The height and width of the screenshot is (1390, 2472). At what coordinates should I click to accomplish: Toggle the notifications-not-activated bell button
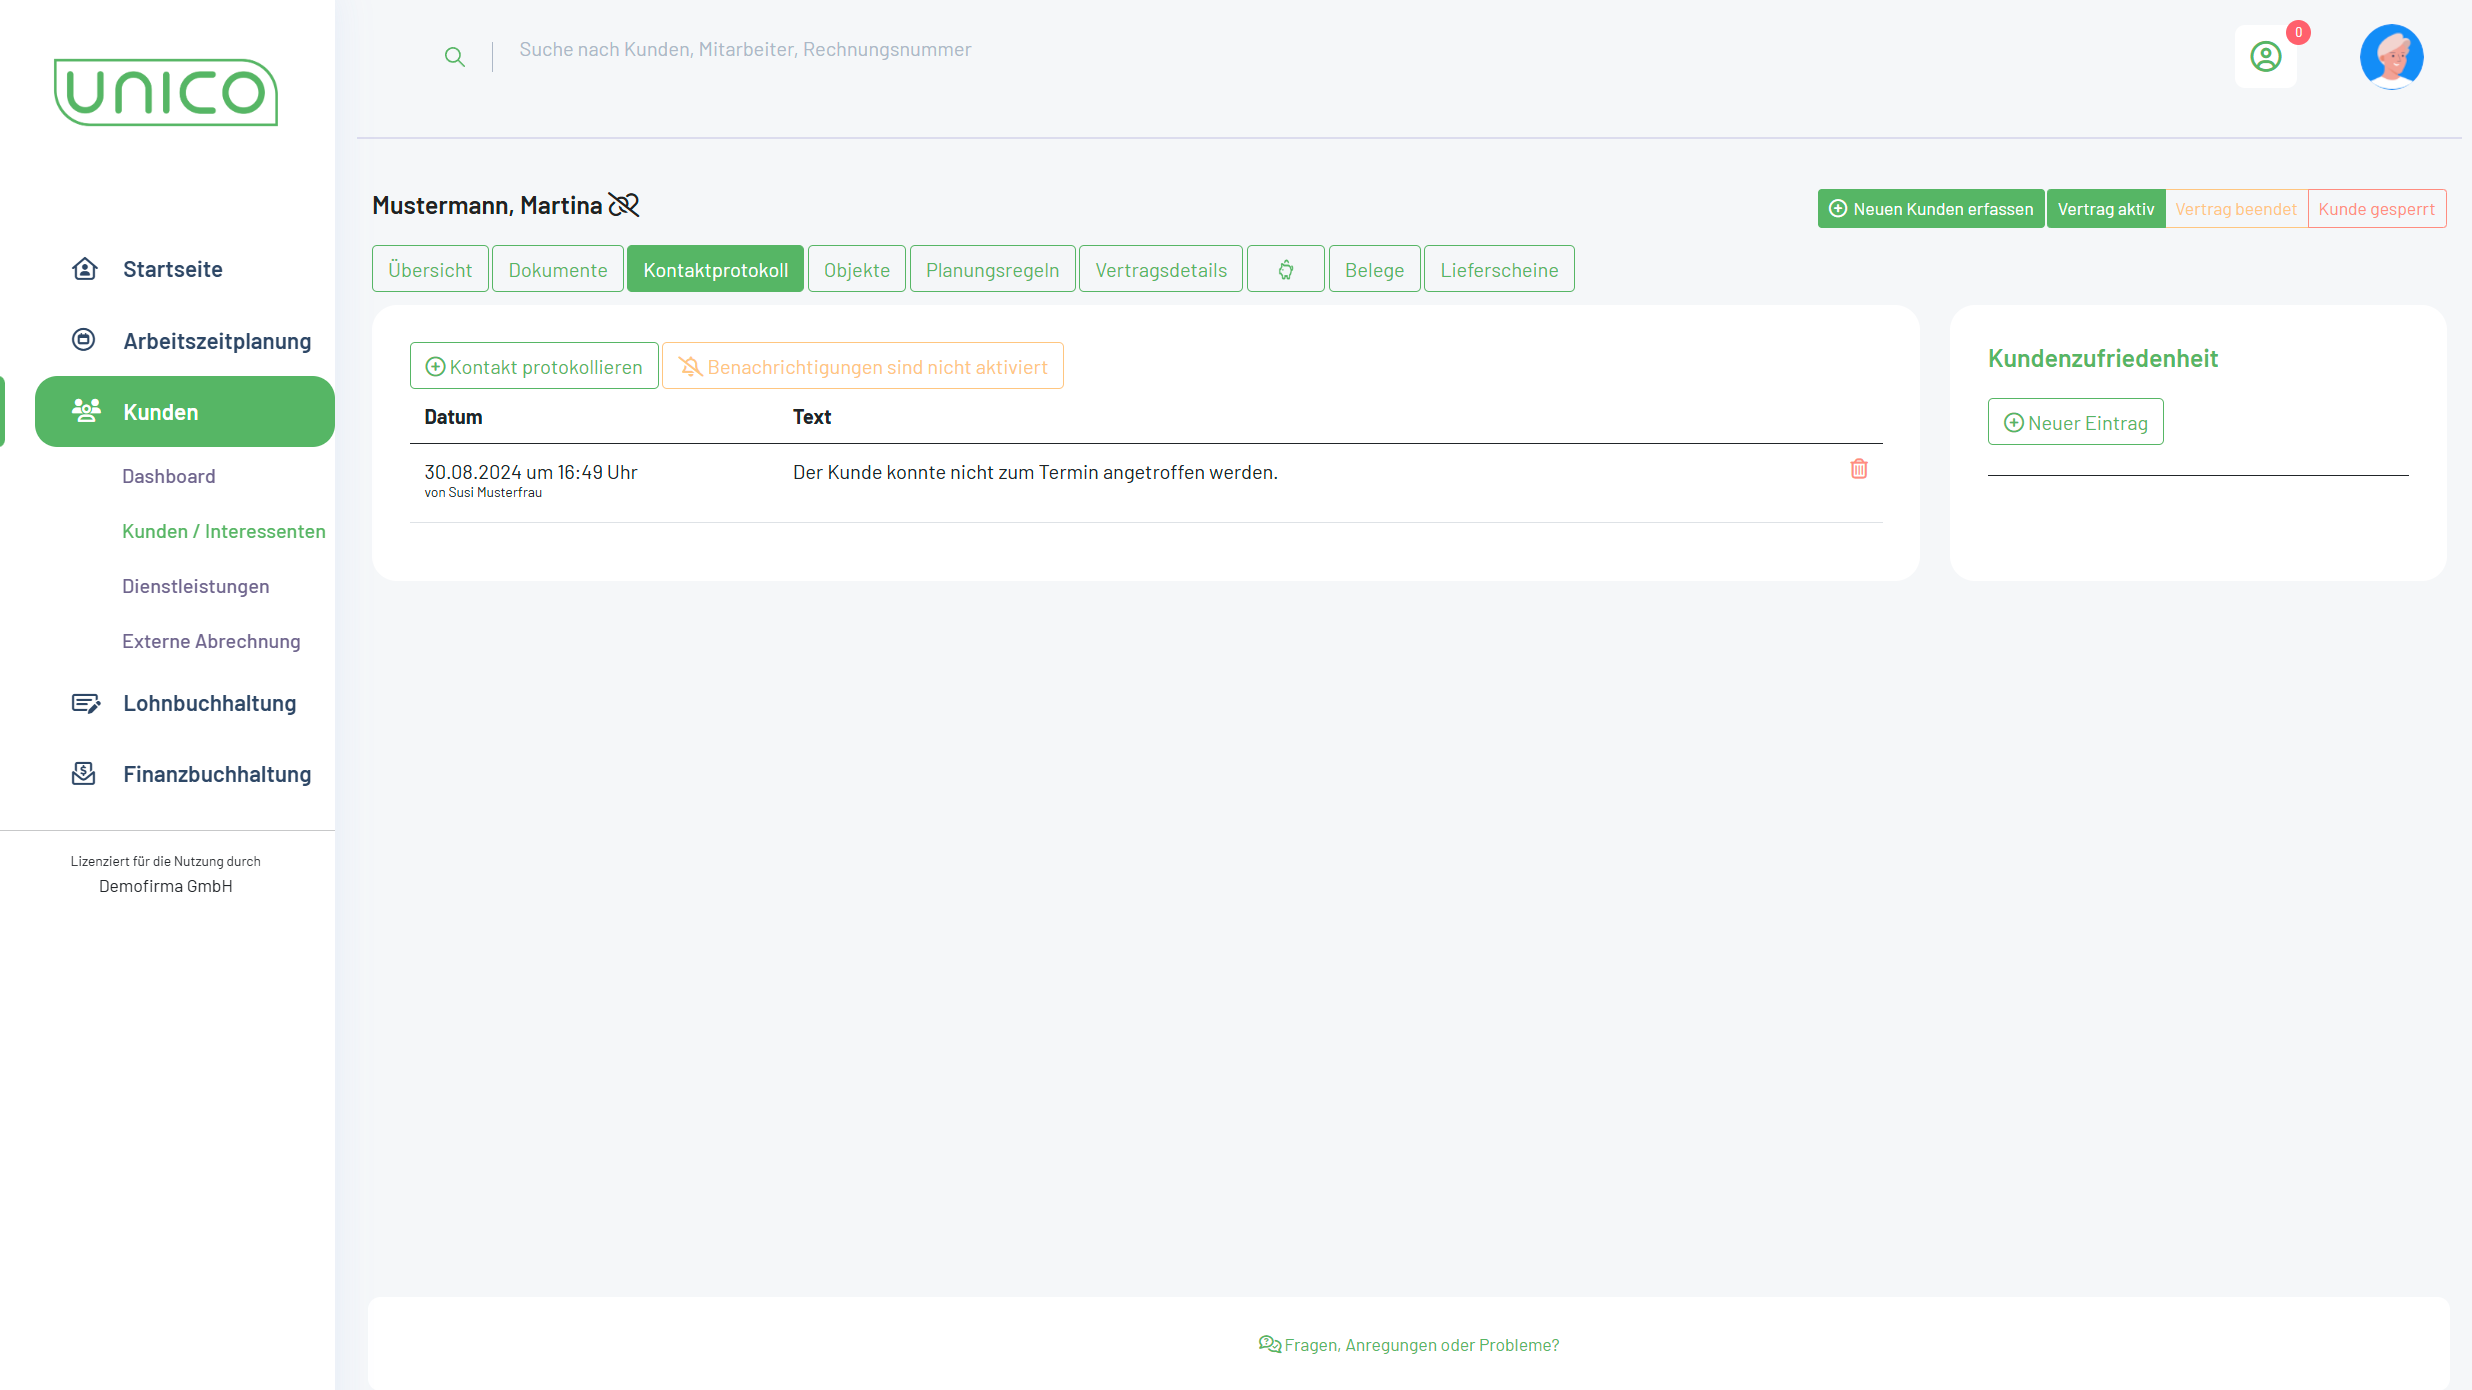pyautogui.click(x=863, y=367)
